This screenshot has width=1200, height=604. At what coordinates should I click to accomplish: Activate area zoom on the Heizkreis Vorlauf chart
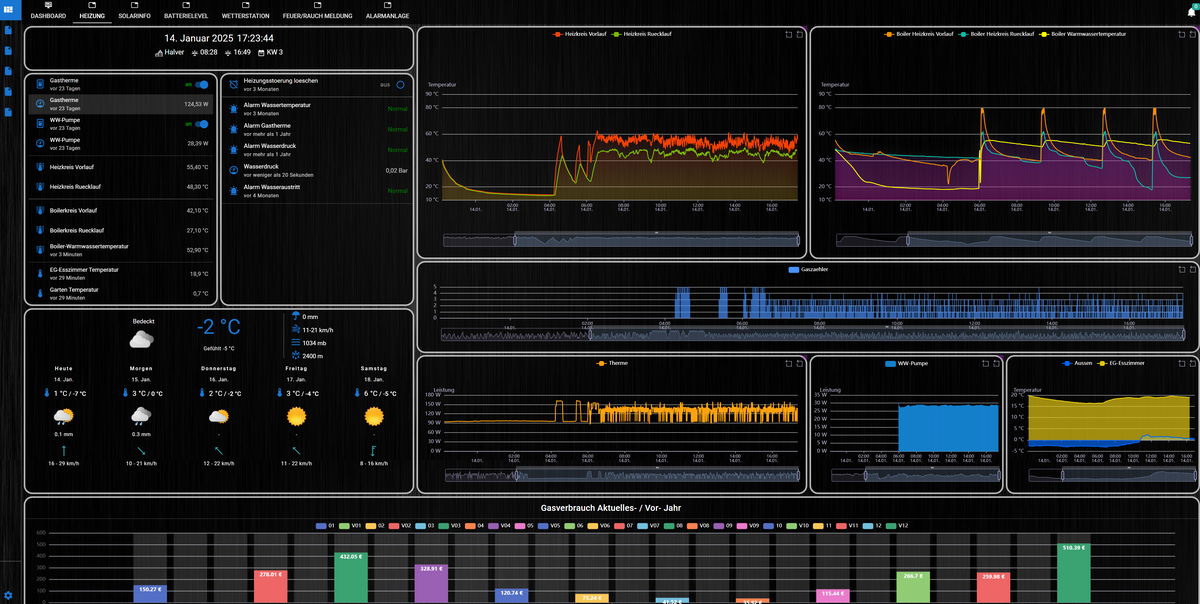[x=788, y=34]
